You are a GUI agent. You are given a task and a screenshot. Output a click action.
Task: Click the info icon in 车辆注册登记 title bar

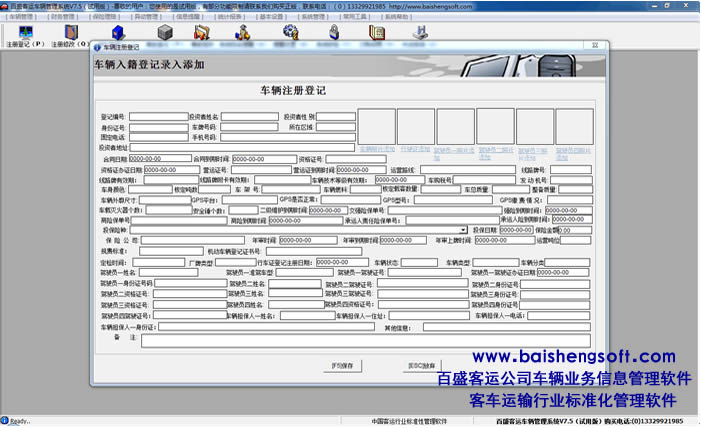97,47
